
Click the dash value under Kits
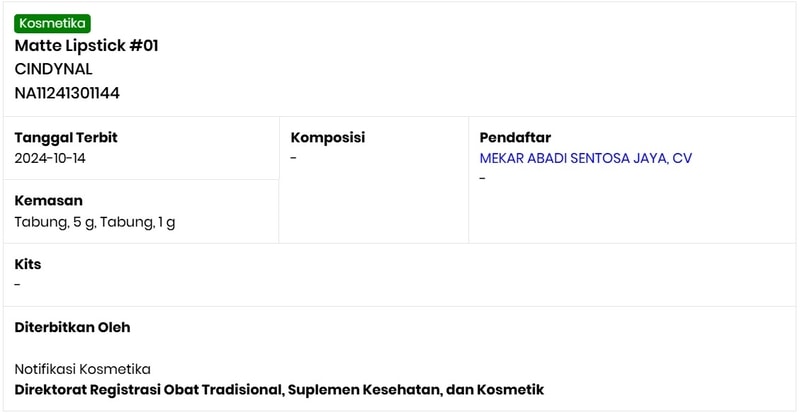(x=17, y=285)
